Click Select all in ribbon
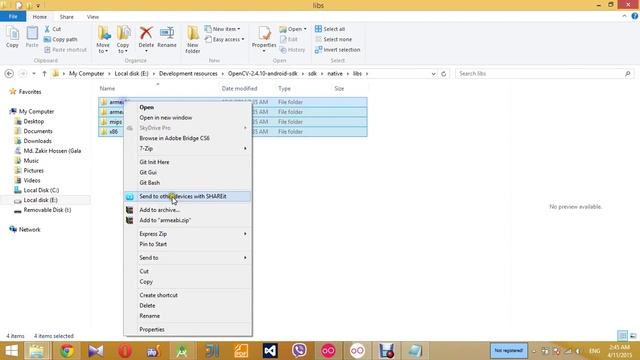Screen dimensions: 640x360 coord(330,29)
